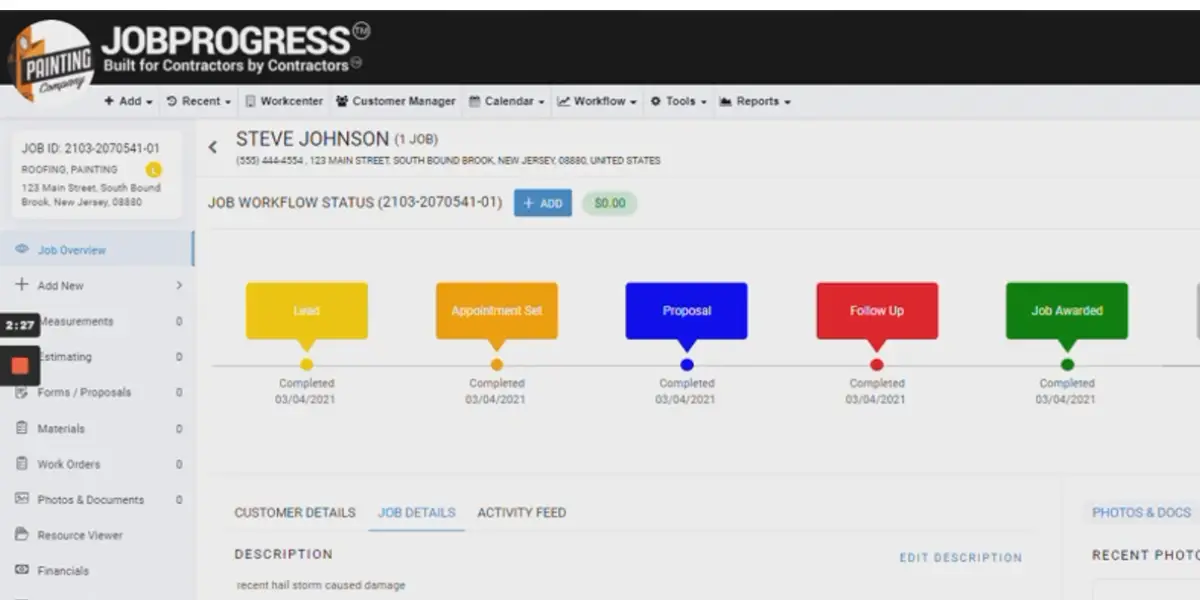Click the Resource Viewer folder icon

click(x=22, y=535)
